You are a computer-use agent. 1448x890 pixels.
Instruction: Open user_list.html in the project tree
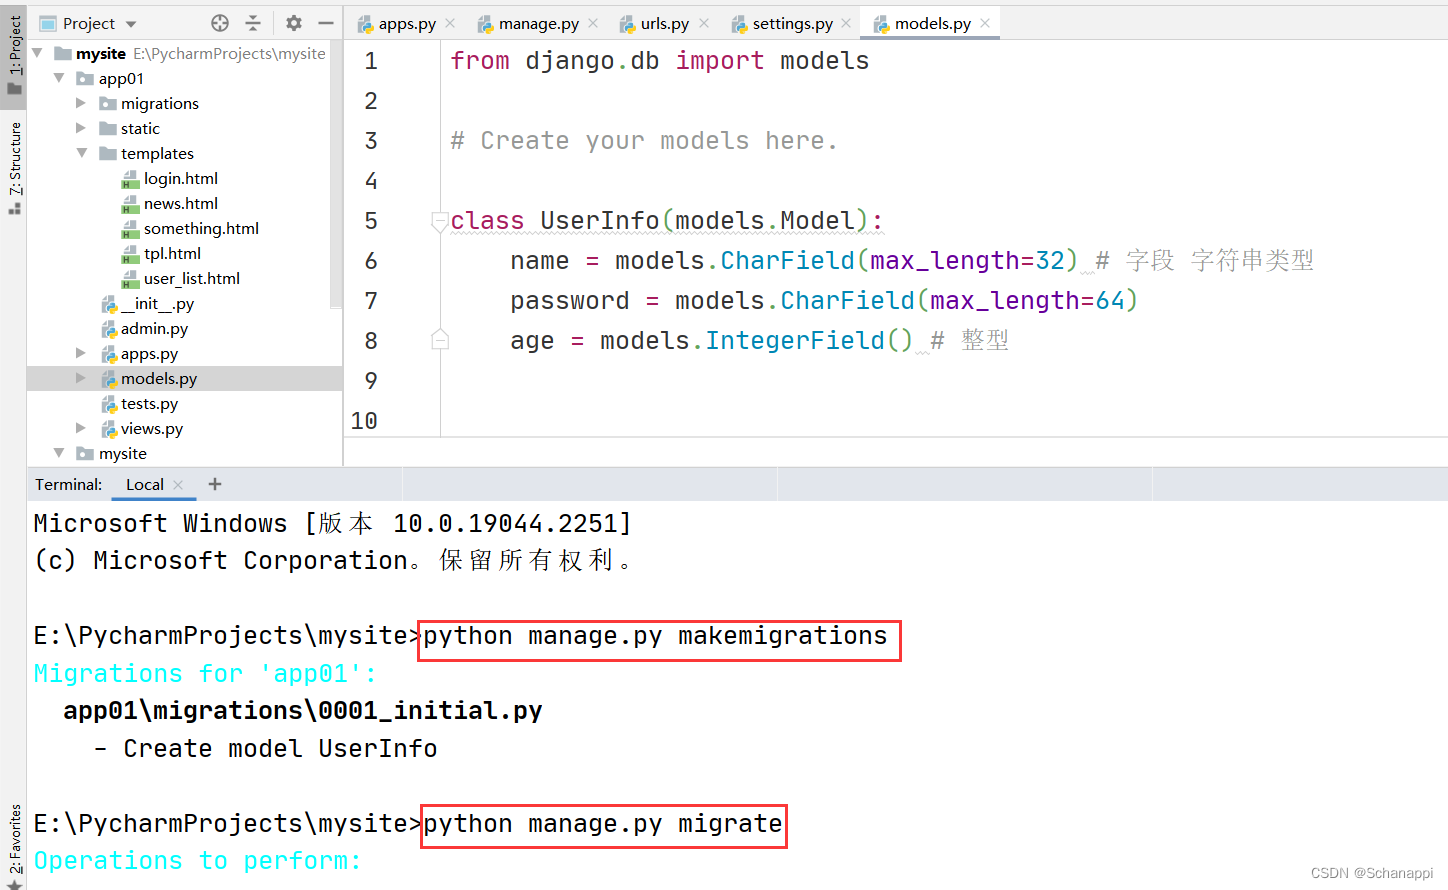192,278
